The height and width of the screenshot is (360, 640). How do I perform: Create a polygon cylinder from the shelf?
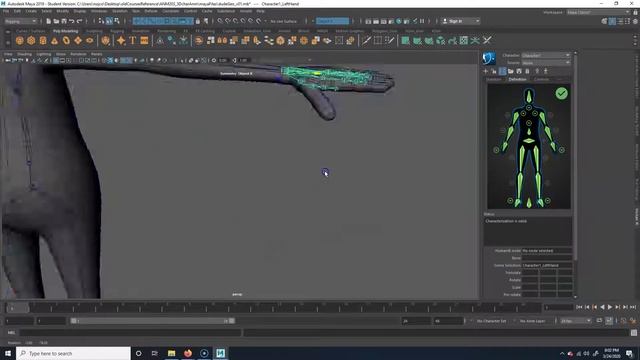pos(43,40)
